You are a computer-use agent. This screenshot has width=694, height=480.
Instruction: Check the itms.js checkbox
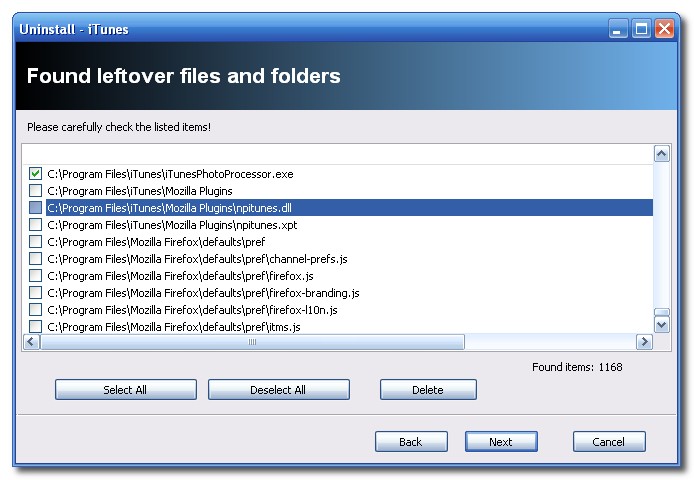(x=35, y=326)
